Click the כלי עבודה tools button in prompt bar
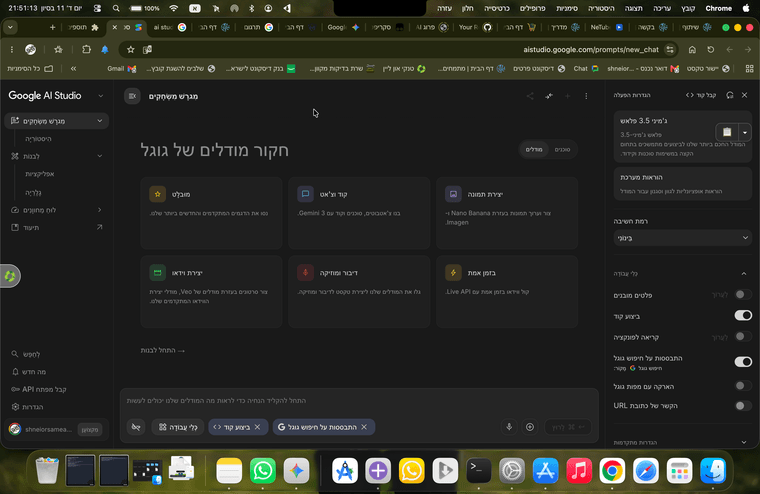The width and height of the screenshot is (760, 494). [178, 427]
